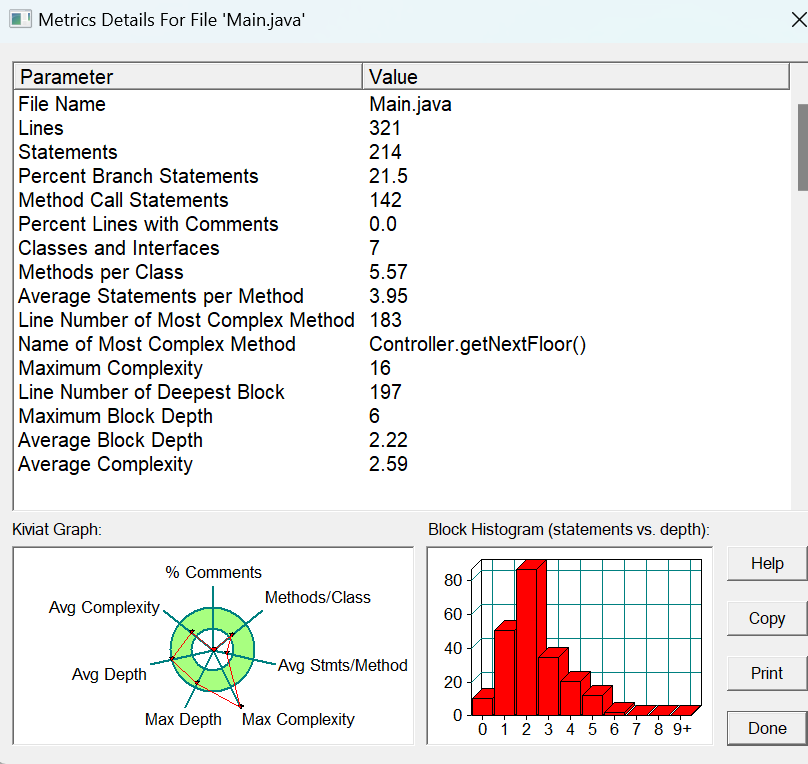Click the Max Complexity point on Kiviat graph
Viewport: 808px width, 764px height.
pos(241,706)
